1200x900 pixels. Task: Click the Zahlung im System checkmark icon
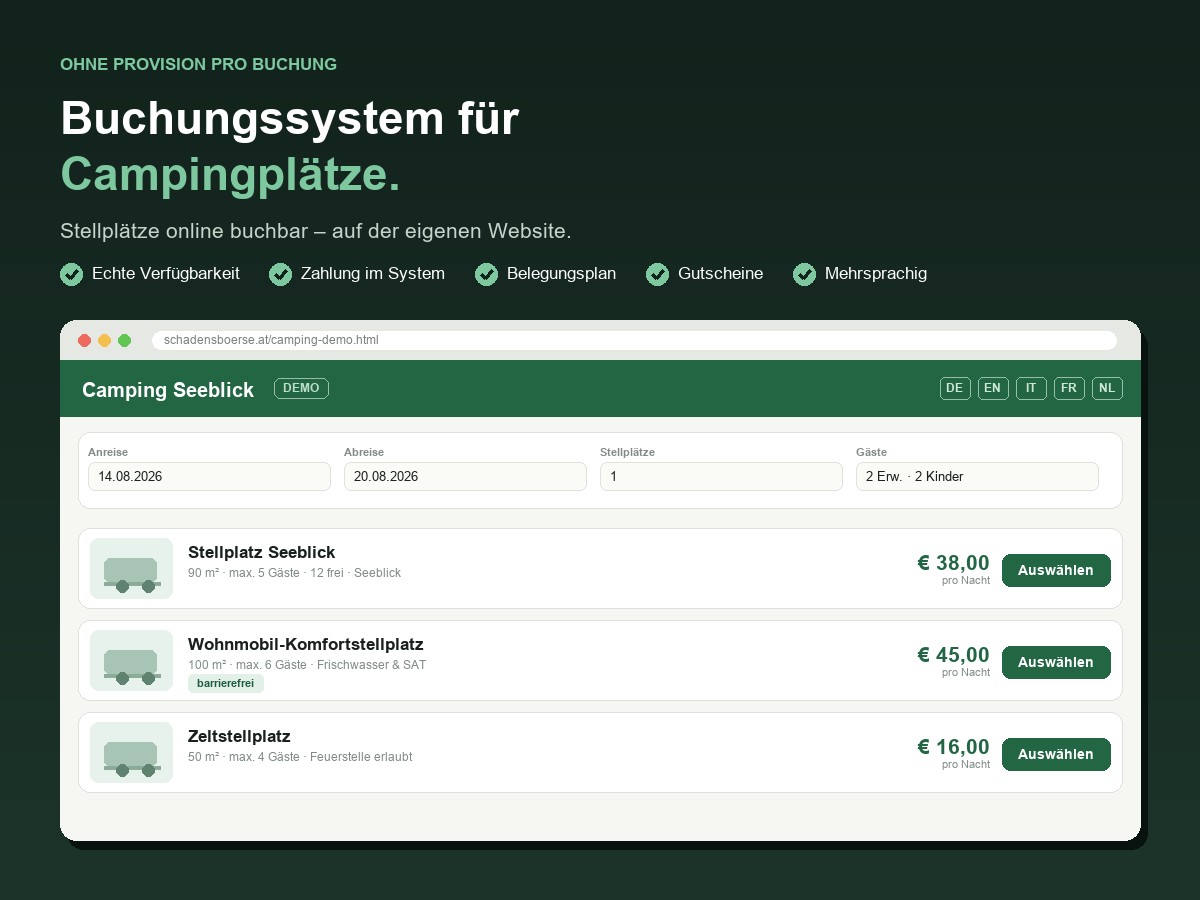coord(280,274)
